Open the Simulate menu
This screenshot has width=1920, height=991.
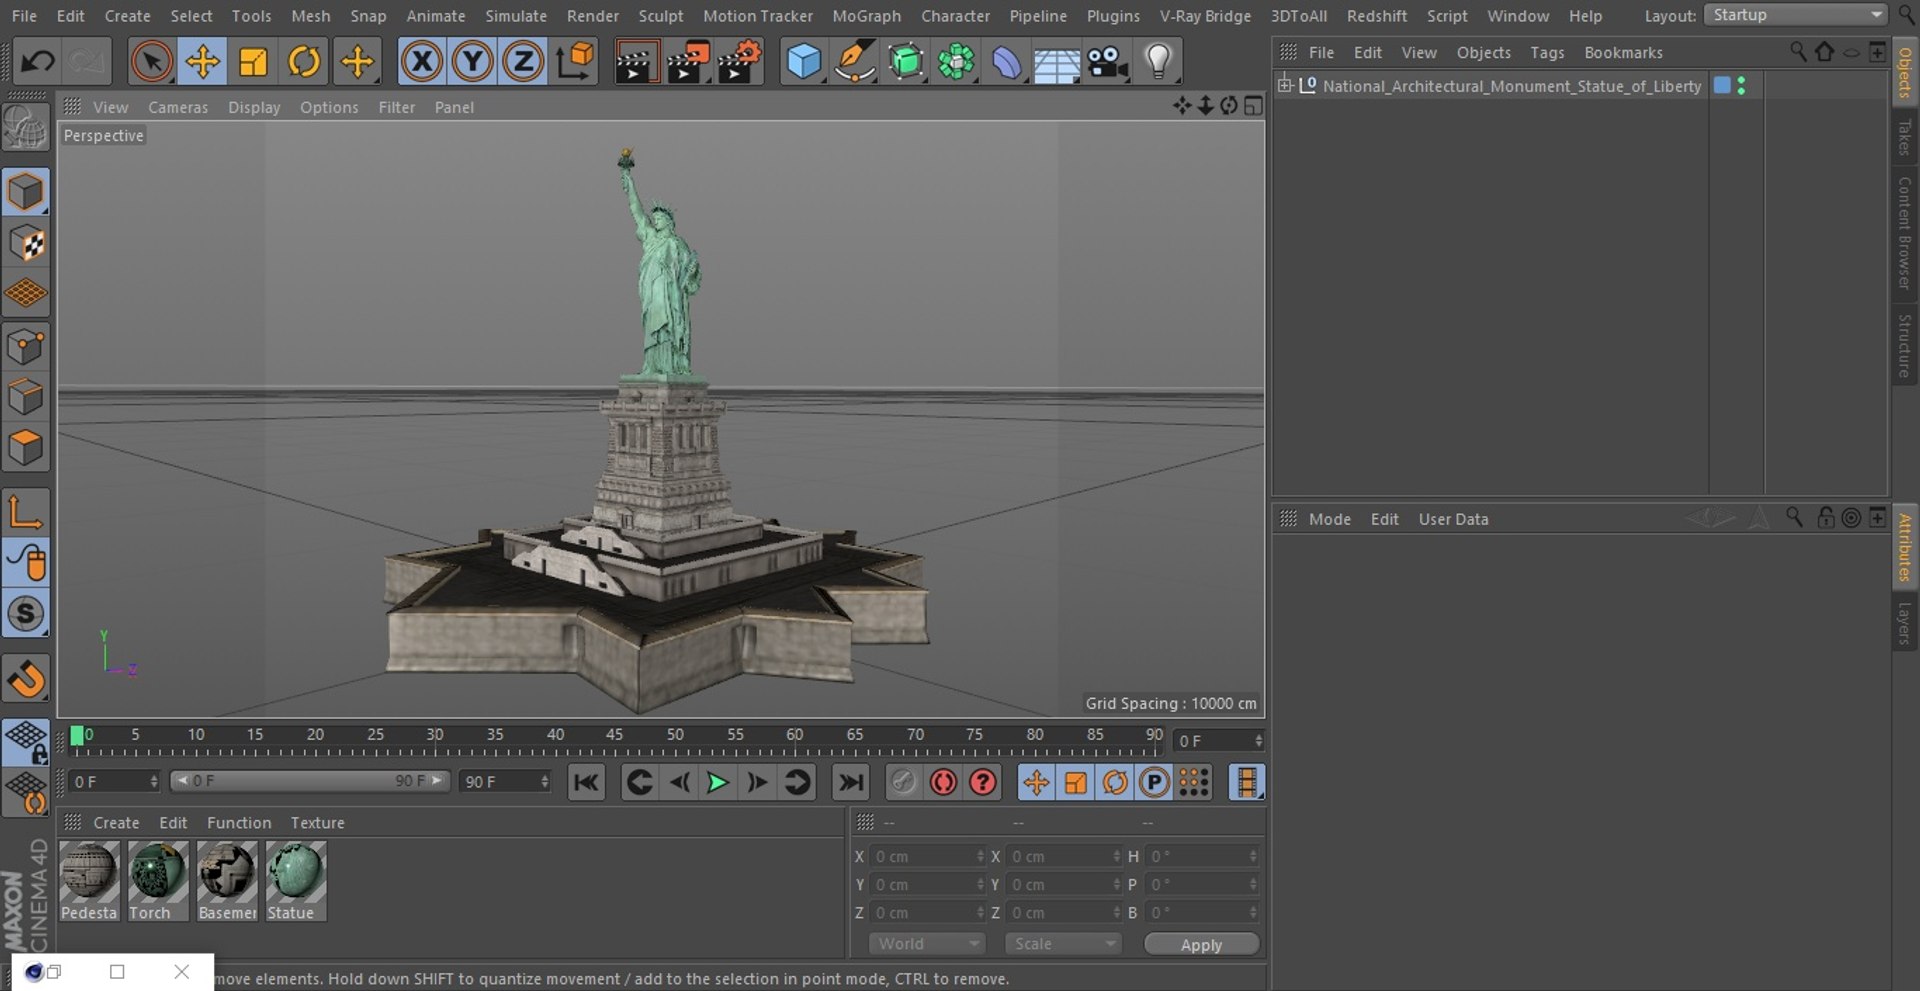[516, 16]
